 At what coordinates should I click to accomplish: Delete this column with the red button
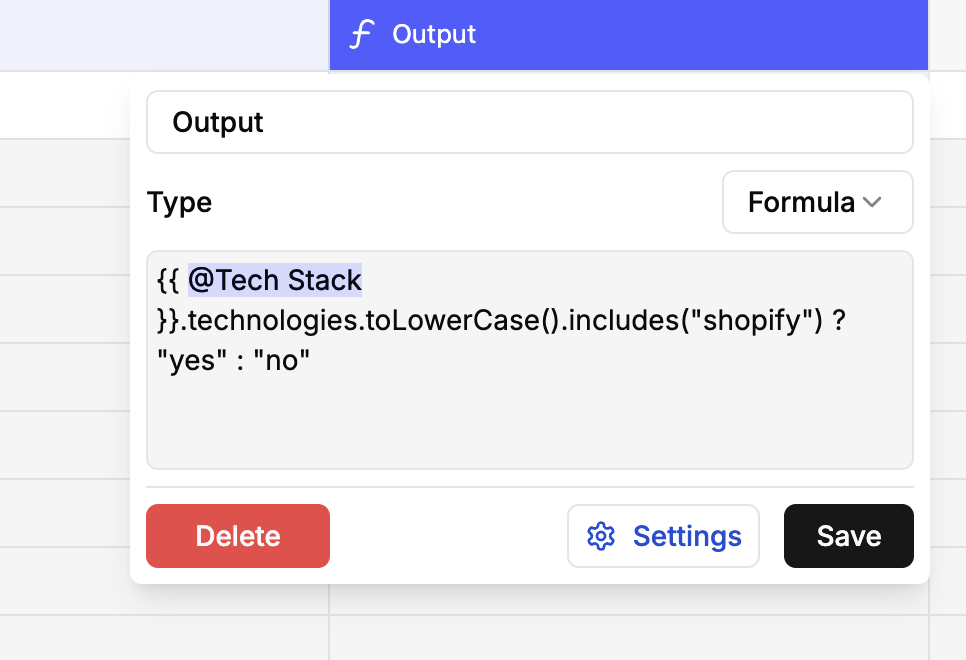click(238, 536)
